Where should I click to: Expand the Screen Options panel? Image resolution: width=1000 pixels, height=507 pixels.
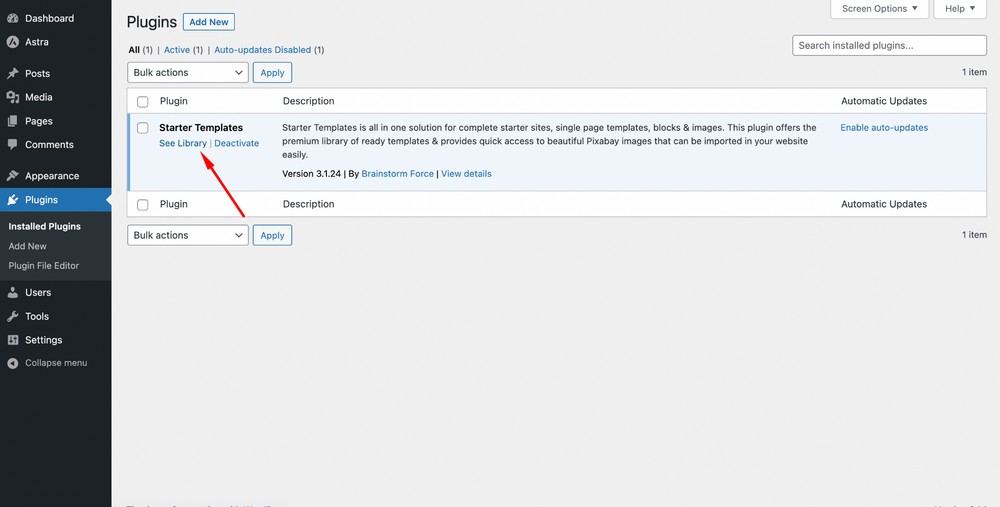[x=879, y=9]
